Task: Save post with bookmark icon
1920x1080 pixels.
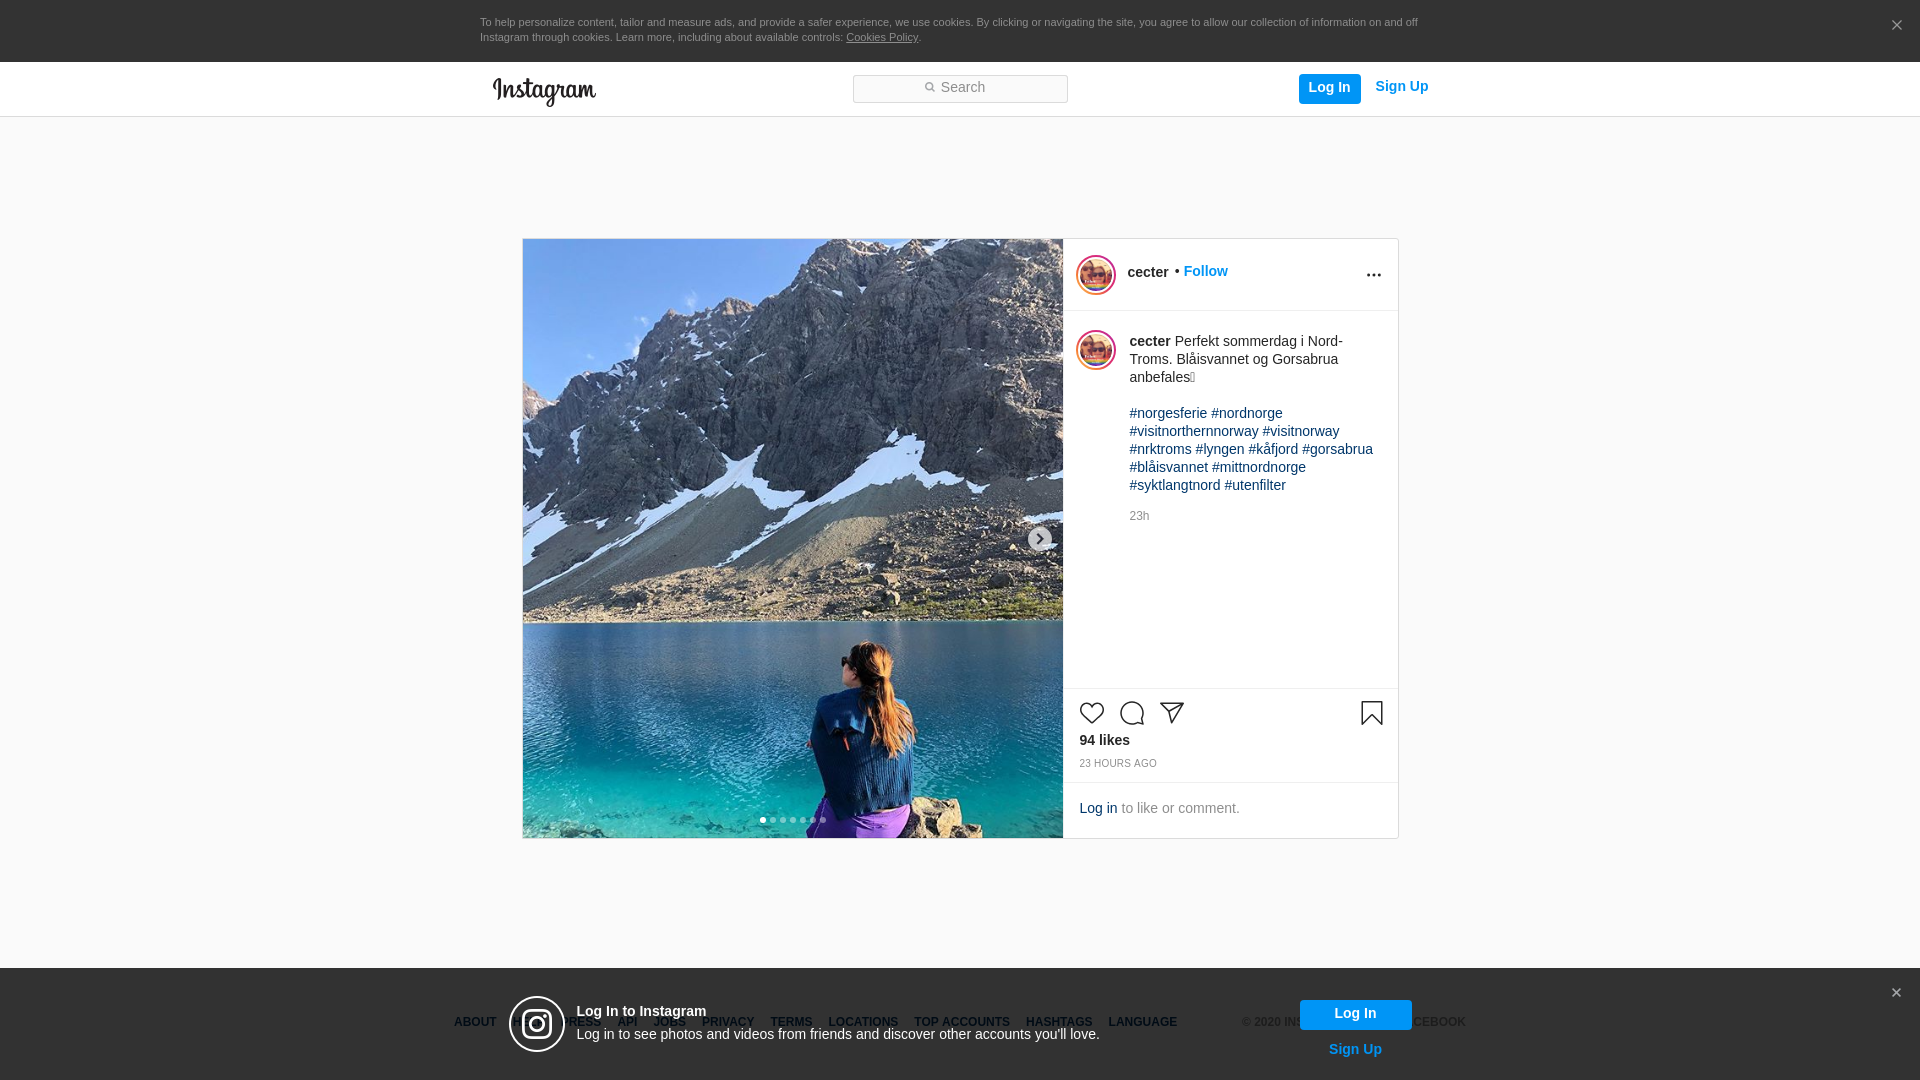Action: point(1371,713)
